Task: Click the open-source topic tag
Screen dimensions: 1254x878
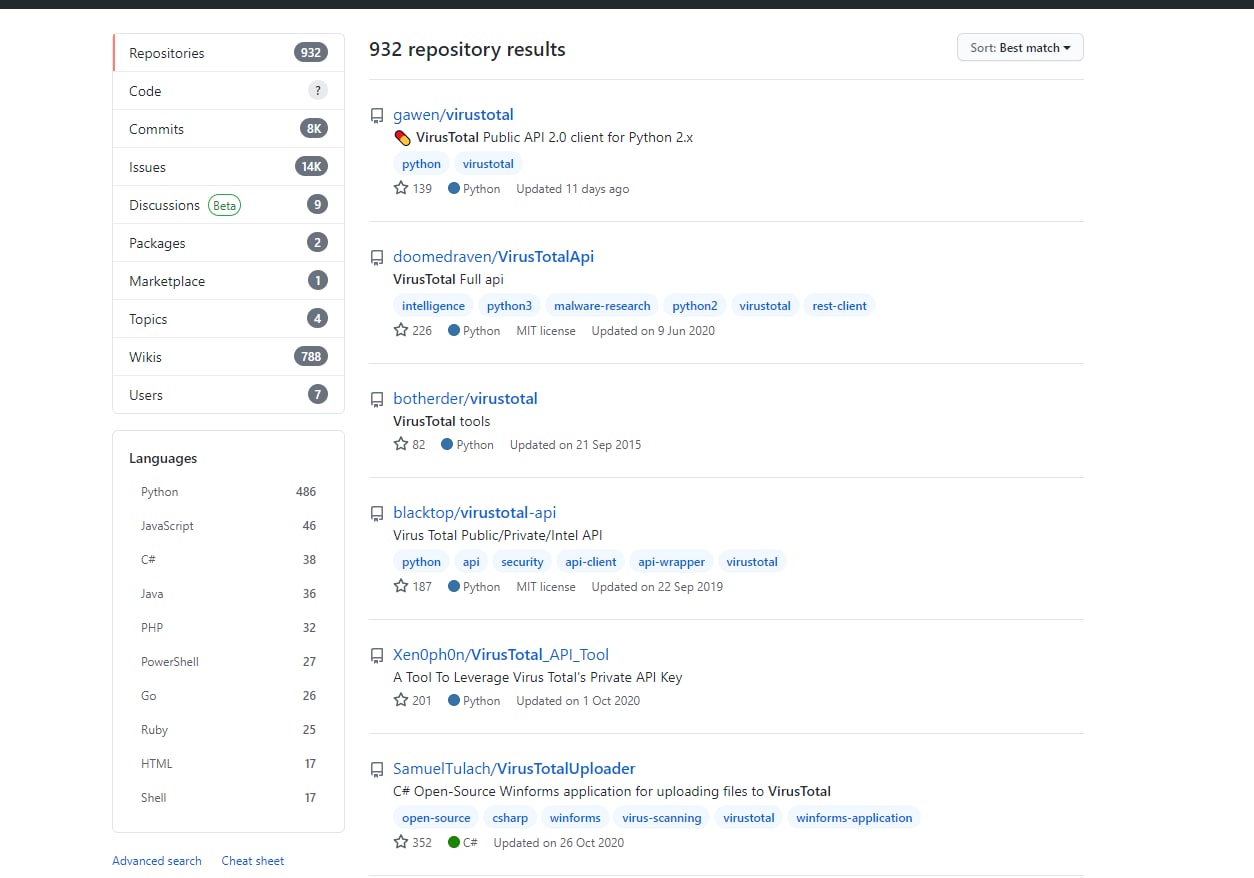Action: tap(436, 818)
